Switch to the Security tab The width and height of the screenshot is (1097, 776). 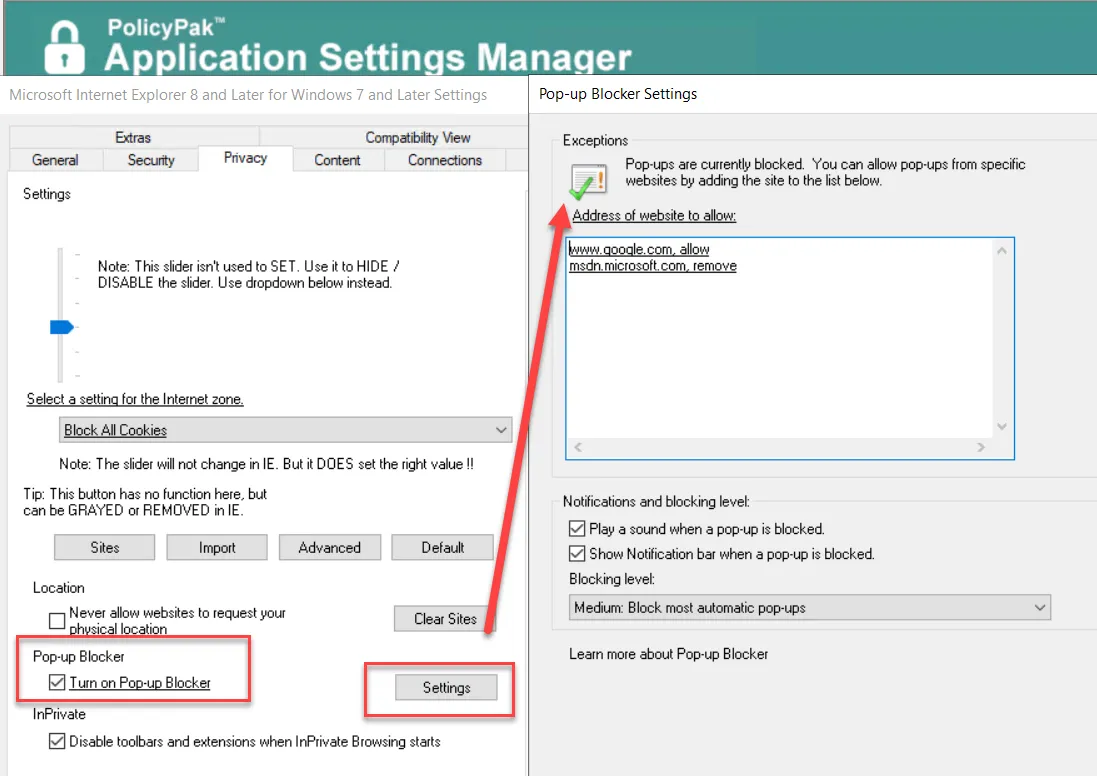151,160
